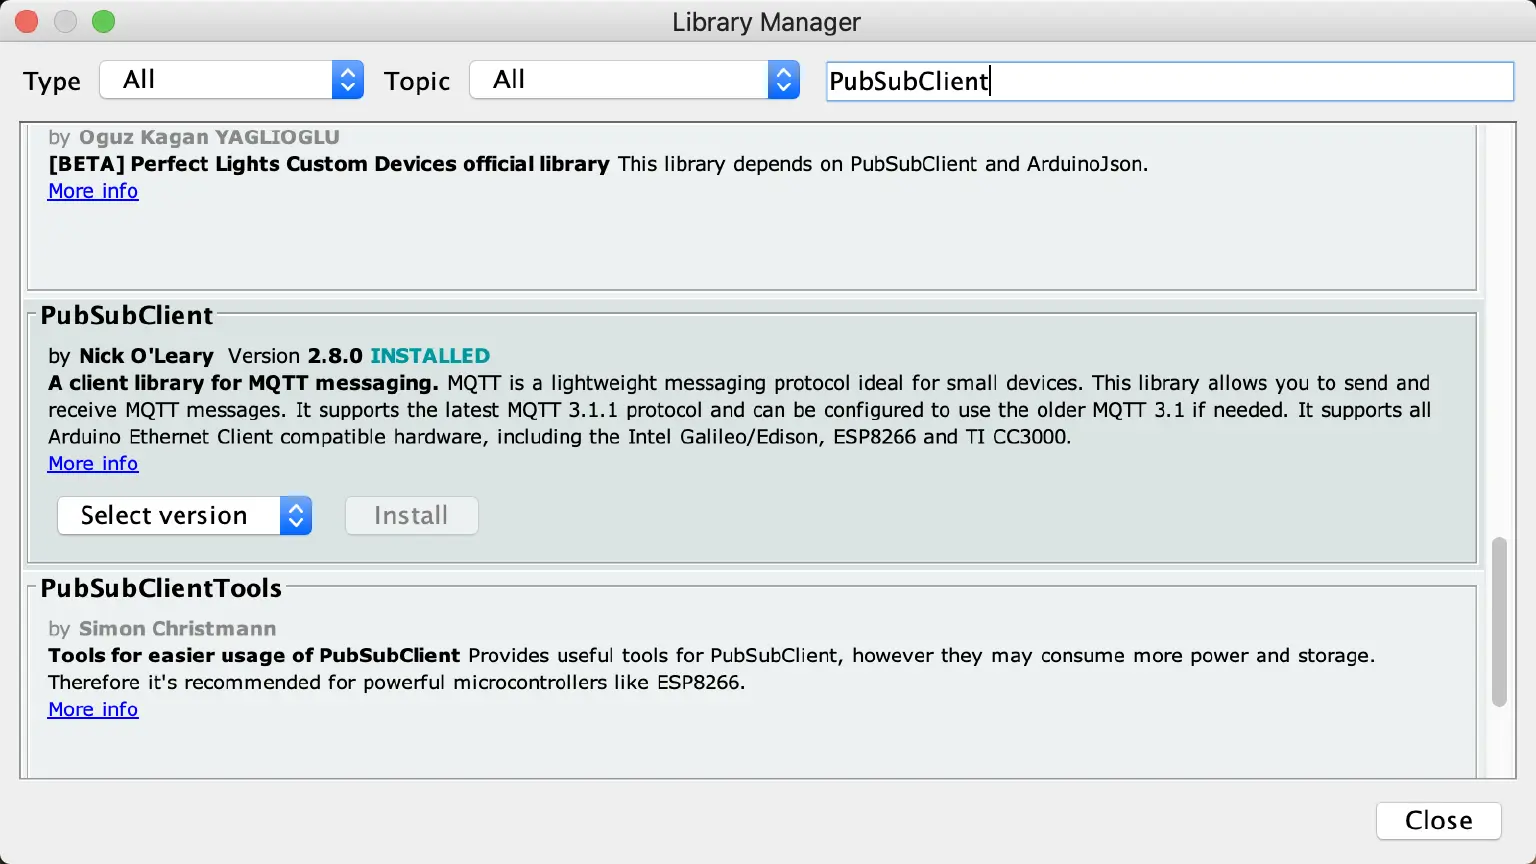
Task: Click the Select version stepper arrows icon
Action: pos(296,515)
